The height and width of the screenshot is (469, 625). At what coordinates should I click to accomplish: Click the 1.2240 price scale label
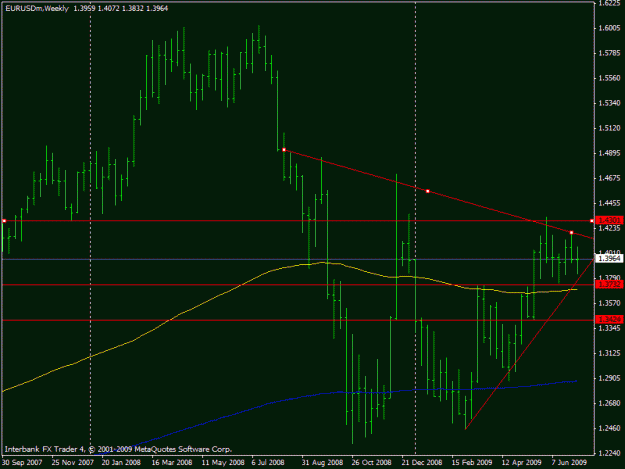tap(609, 453)
